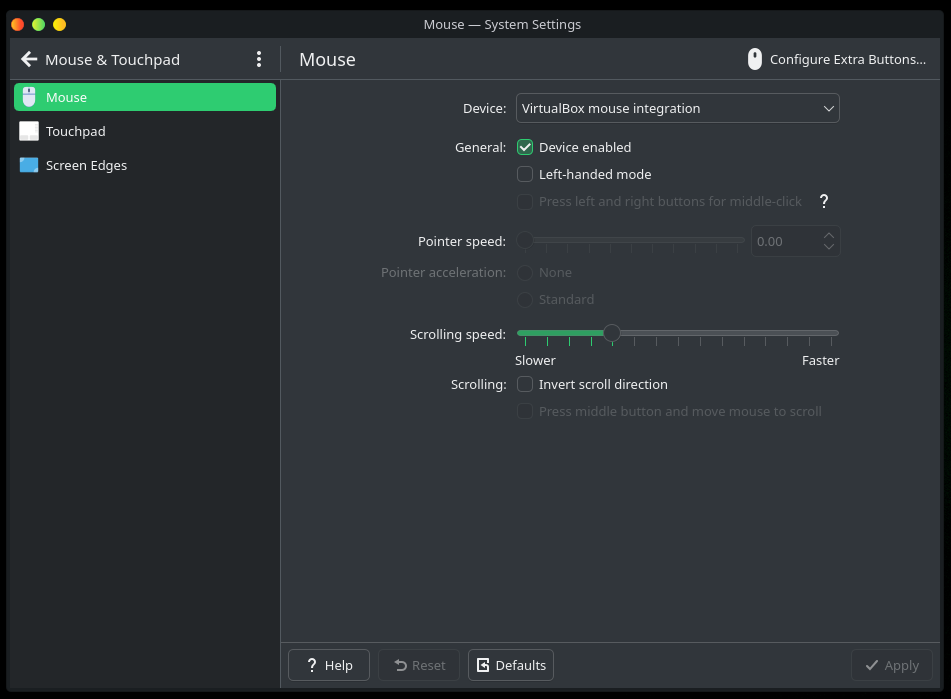This screenshot has width=951, height=699.
Task: Select the Mouse item in sidebar
Action: [x=145, y=97]
